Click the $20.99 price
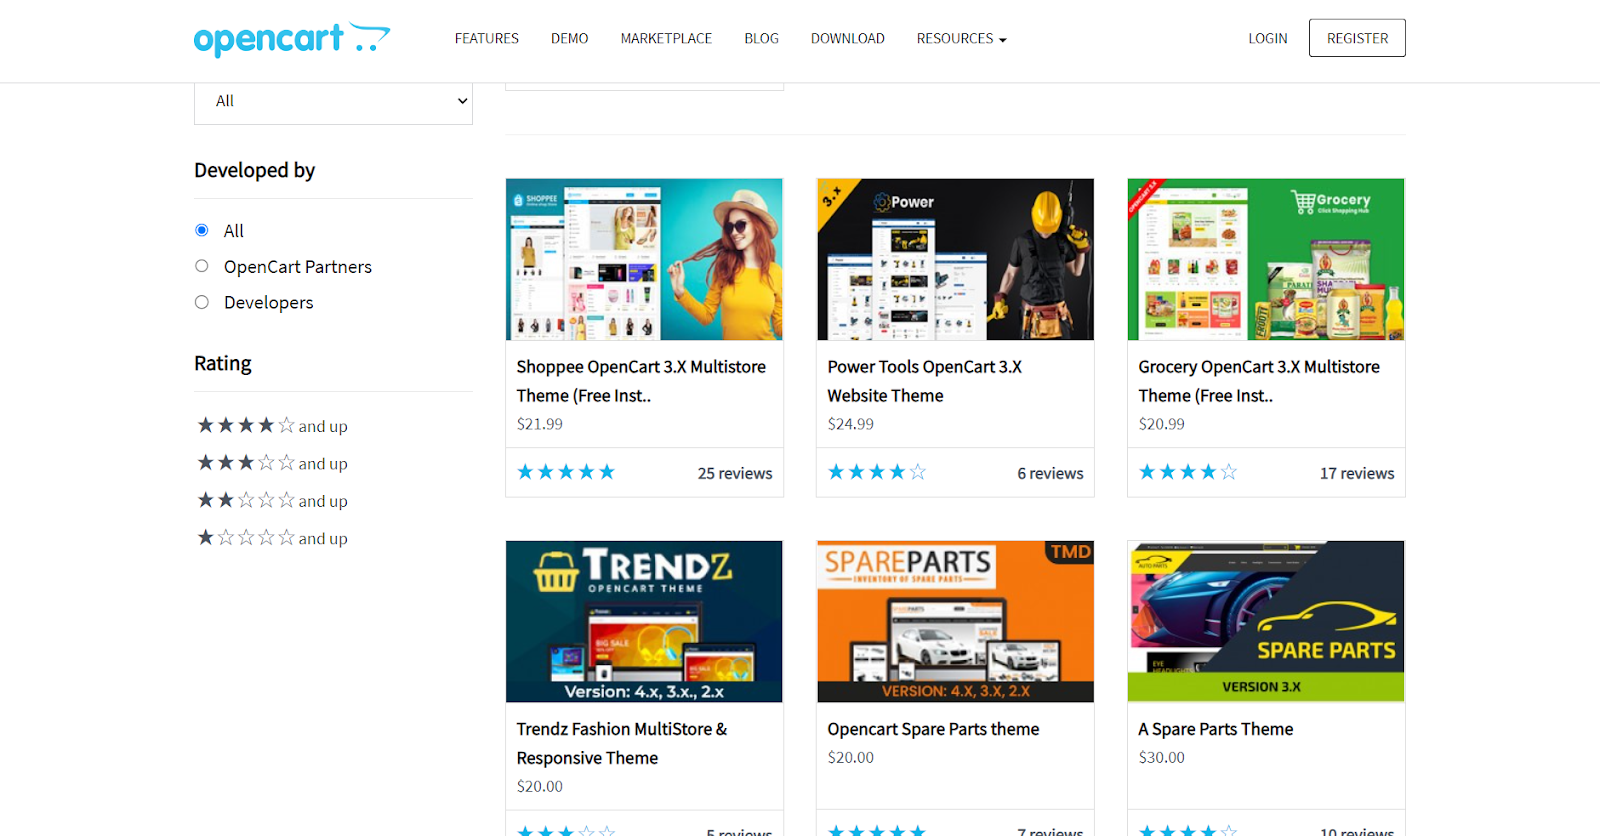The width and height of the screenshot is (1600, 836). (1162, 424)
